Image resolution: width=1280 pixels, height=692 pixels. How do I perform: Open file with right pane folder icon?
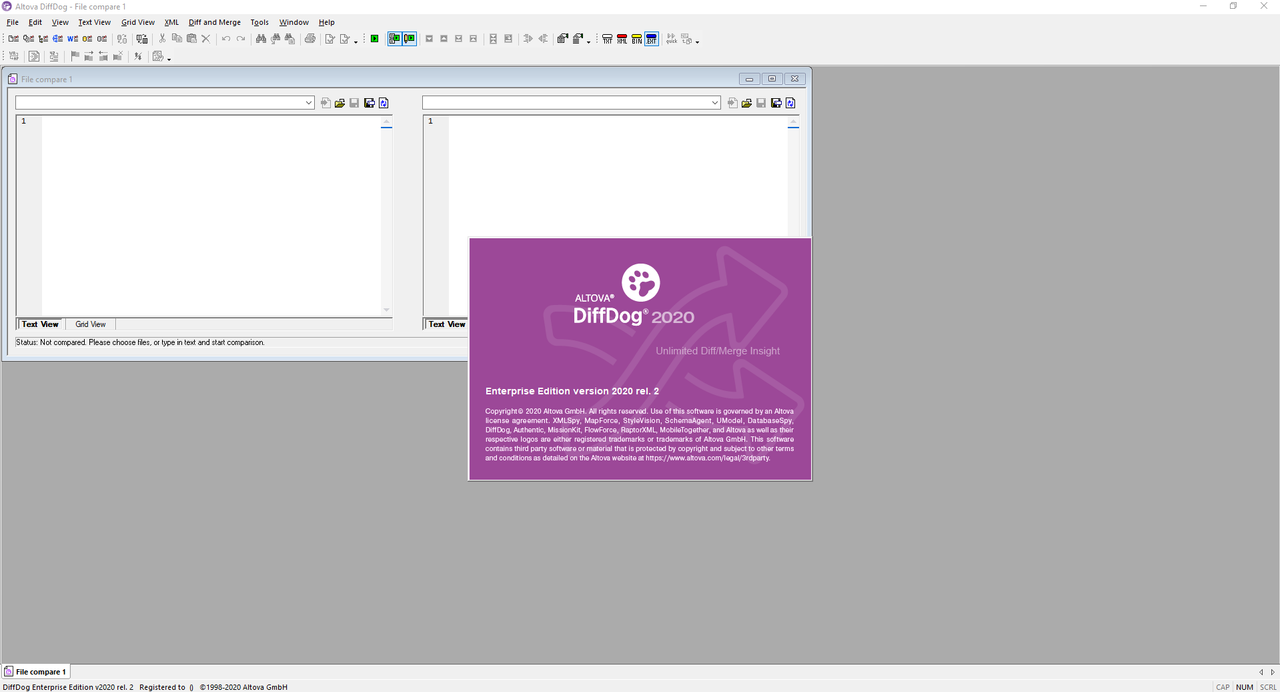tap(747, 103)
